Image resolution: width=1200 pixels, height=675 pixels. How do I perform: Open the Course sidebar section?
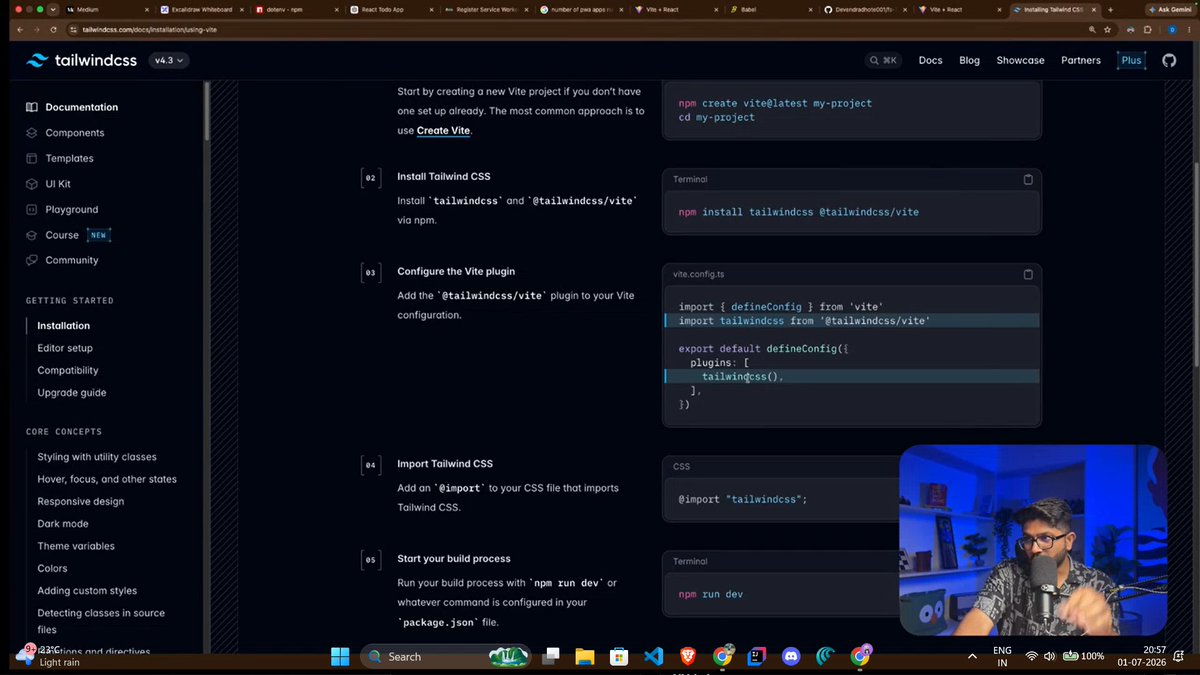(x=68, y=235)
